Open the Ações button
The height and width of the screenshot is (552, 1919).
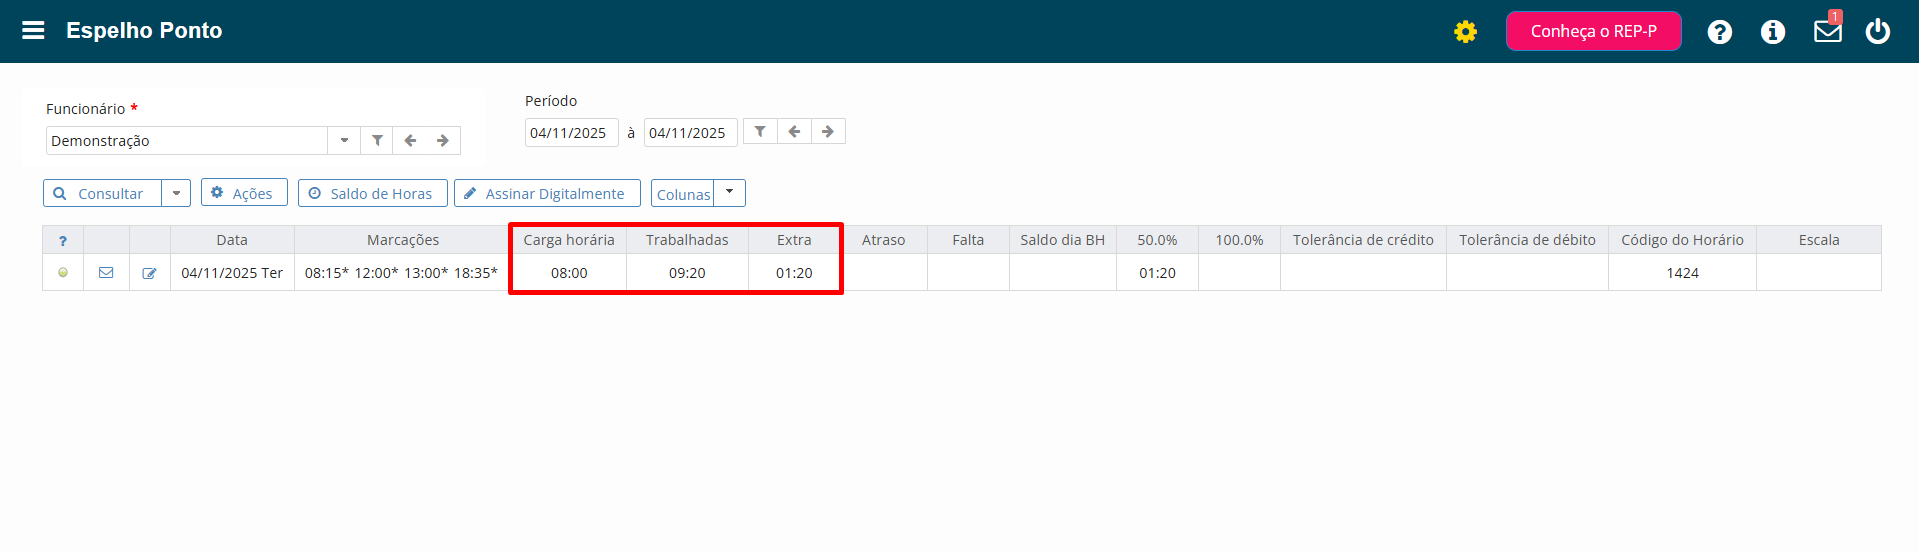244,193
